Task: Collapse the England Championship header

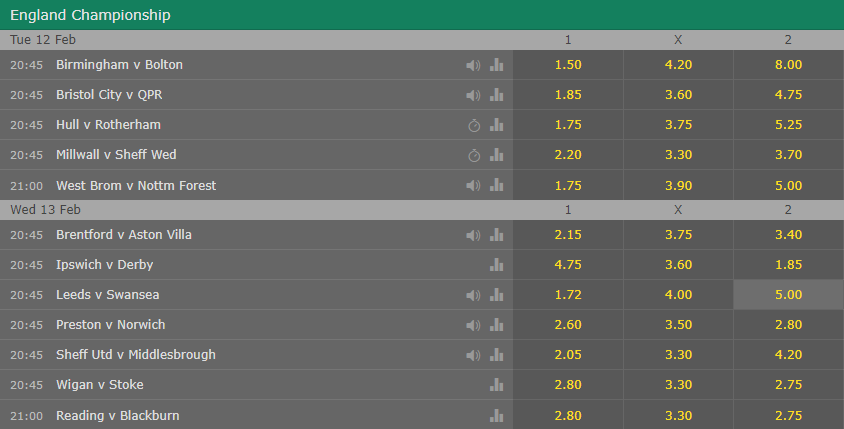Action: (x=422, y=15)
